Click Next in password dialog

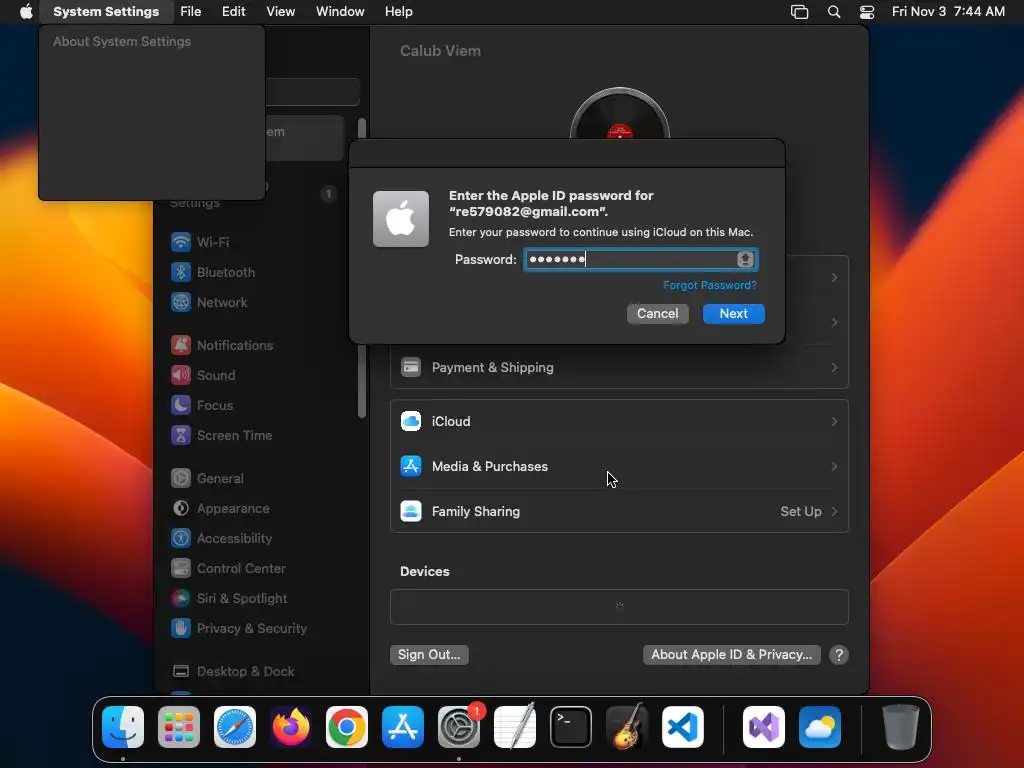733,313
